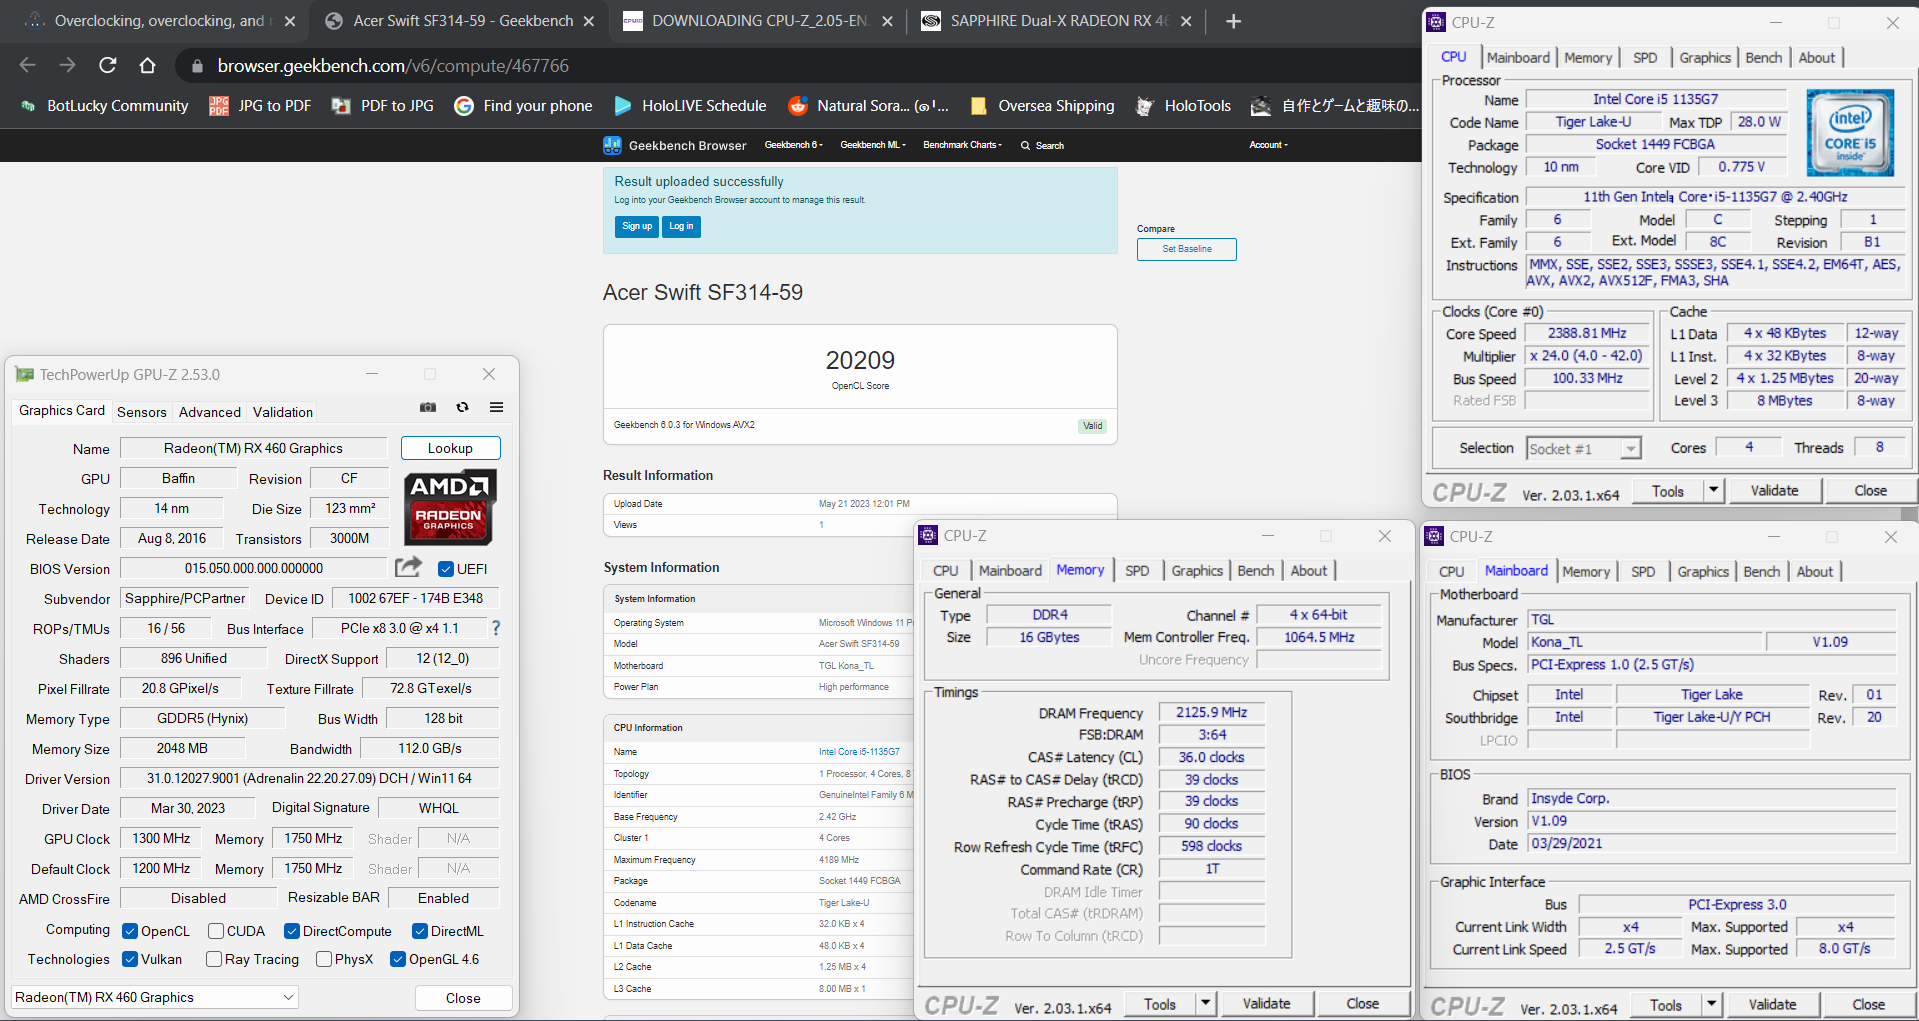Click the Bus Interface question mark help icon

(x=496, y=628)
